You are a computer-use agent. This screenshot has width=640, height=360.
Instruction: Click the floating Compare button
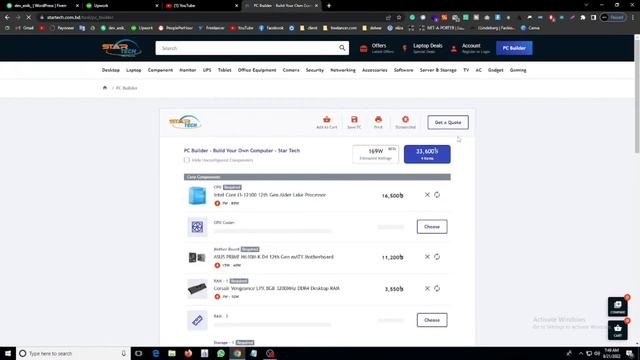tap(618, 307)
